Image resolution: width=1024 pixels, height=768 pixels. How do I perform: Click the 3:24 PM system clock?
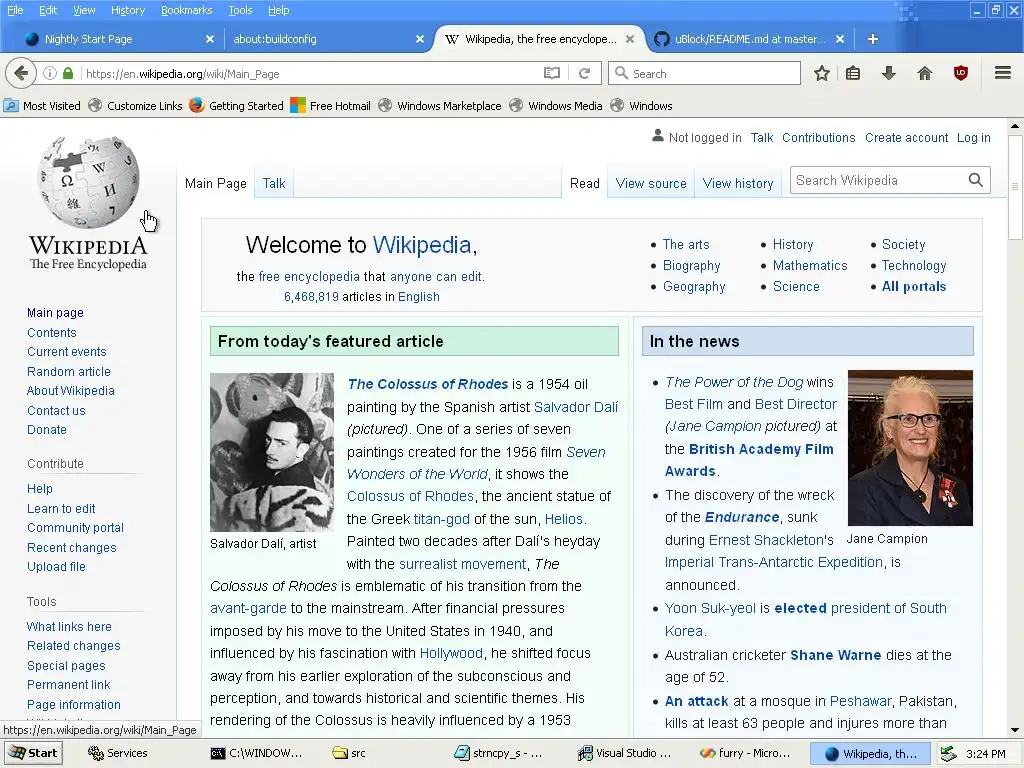click(x=985, y=754)
